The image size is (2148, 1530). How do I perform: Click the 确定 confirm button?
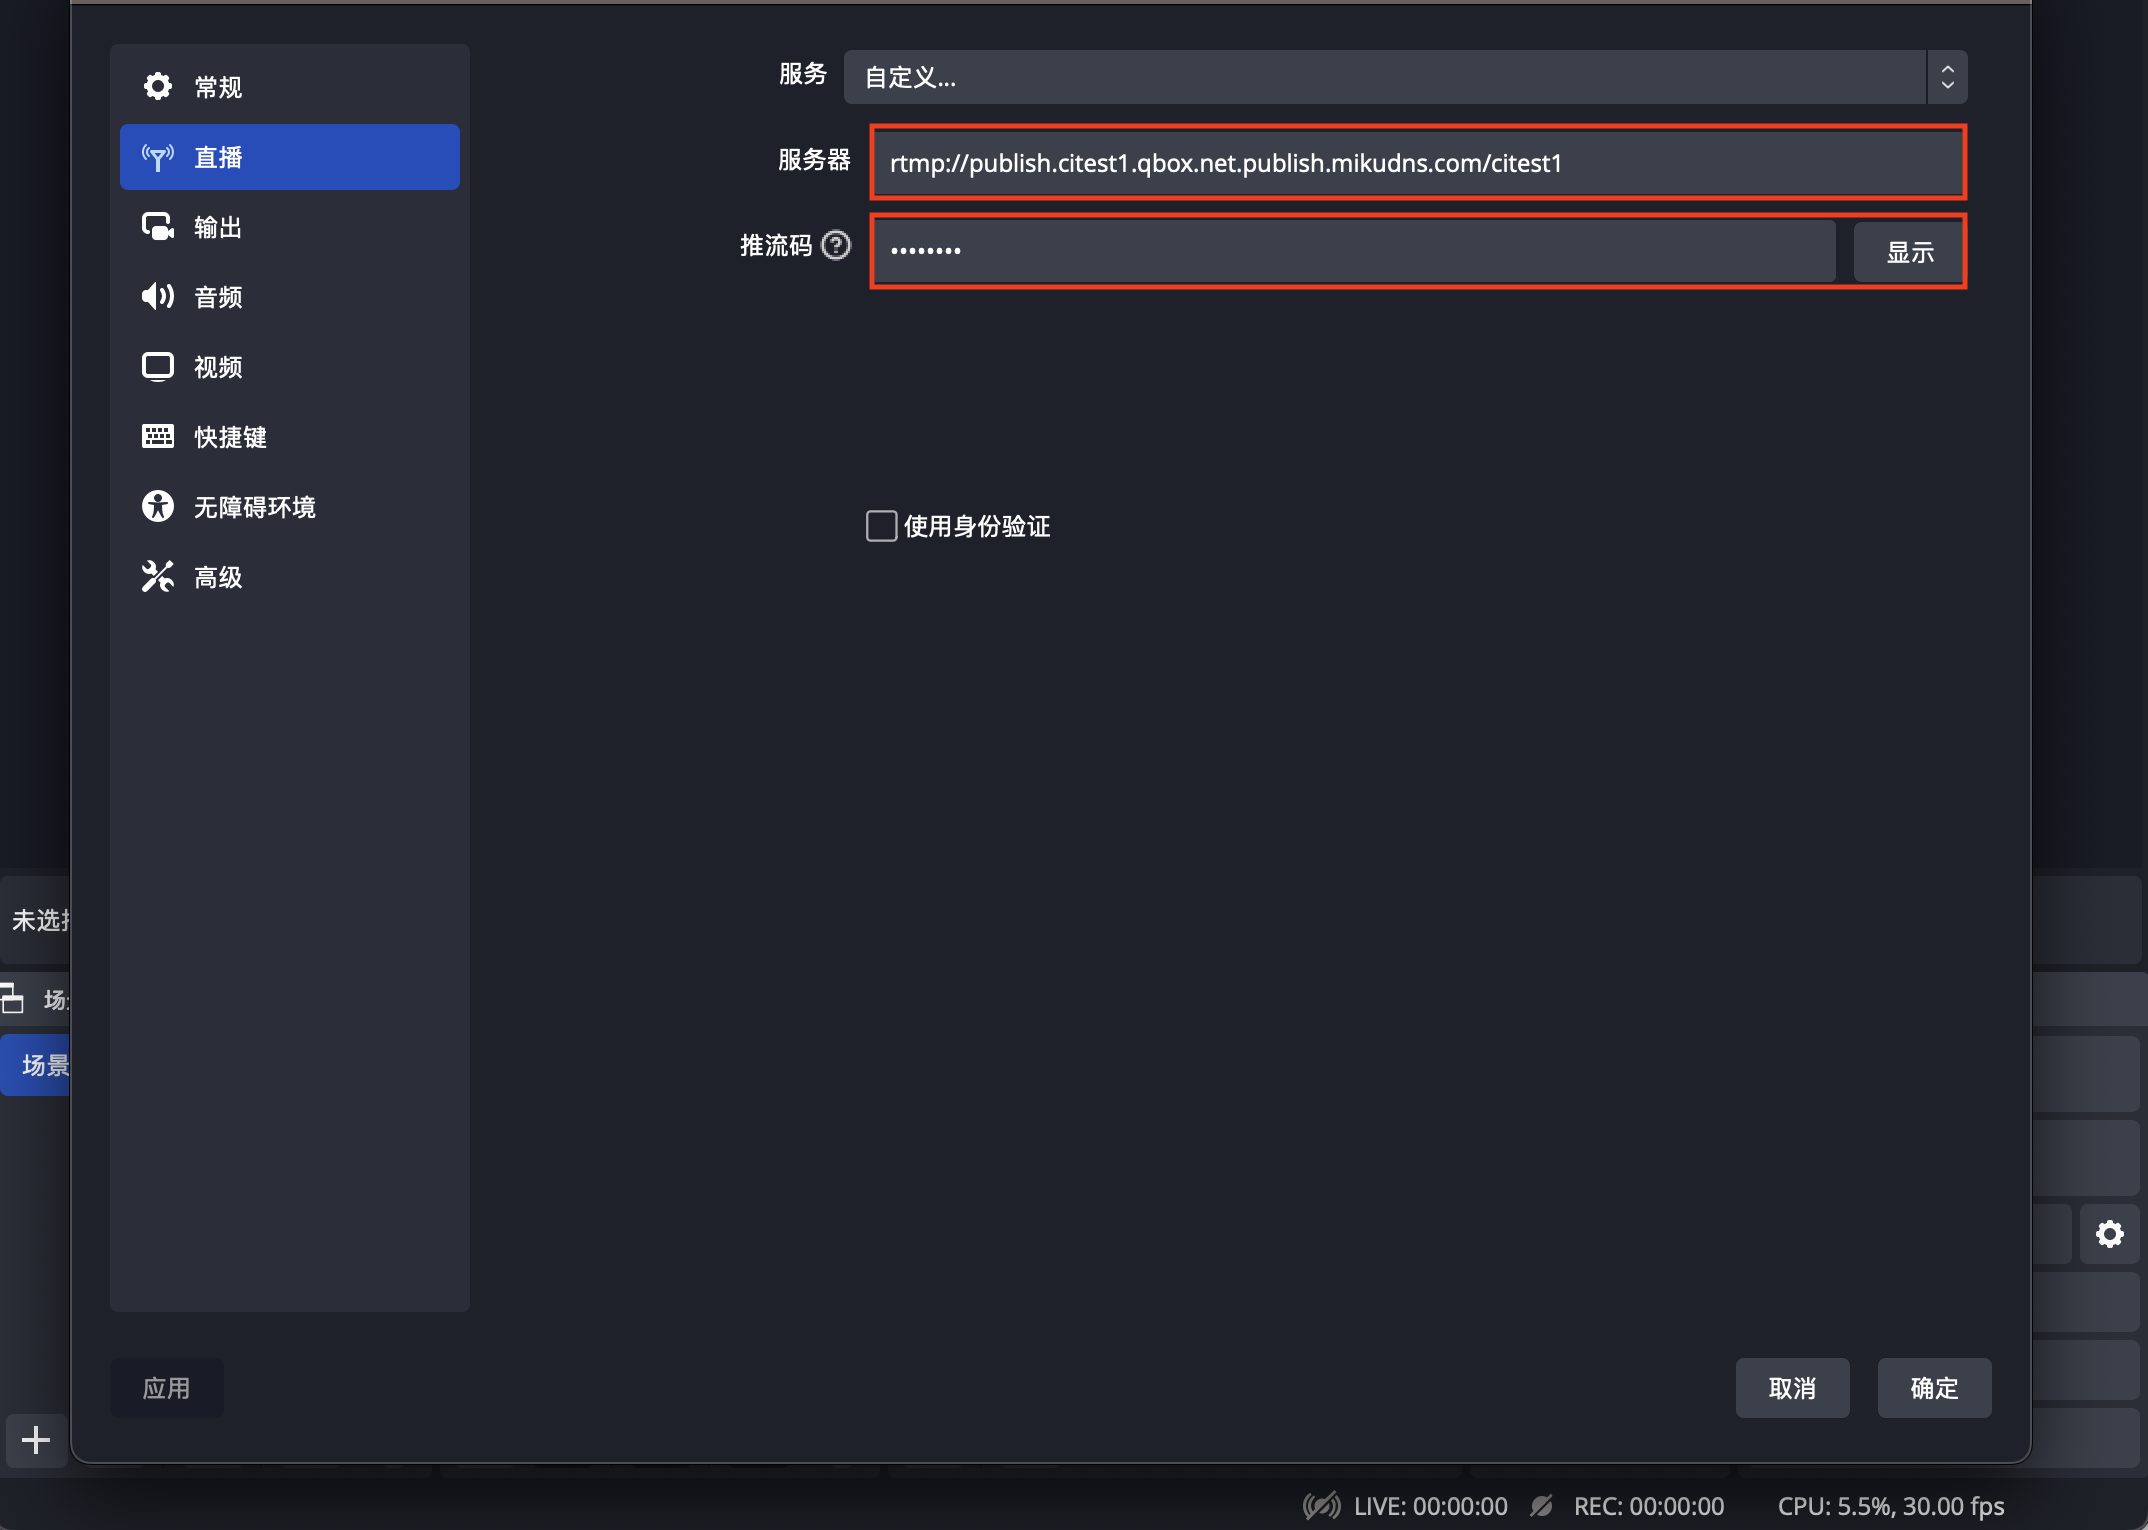point(1934,1388)
